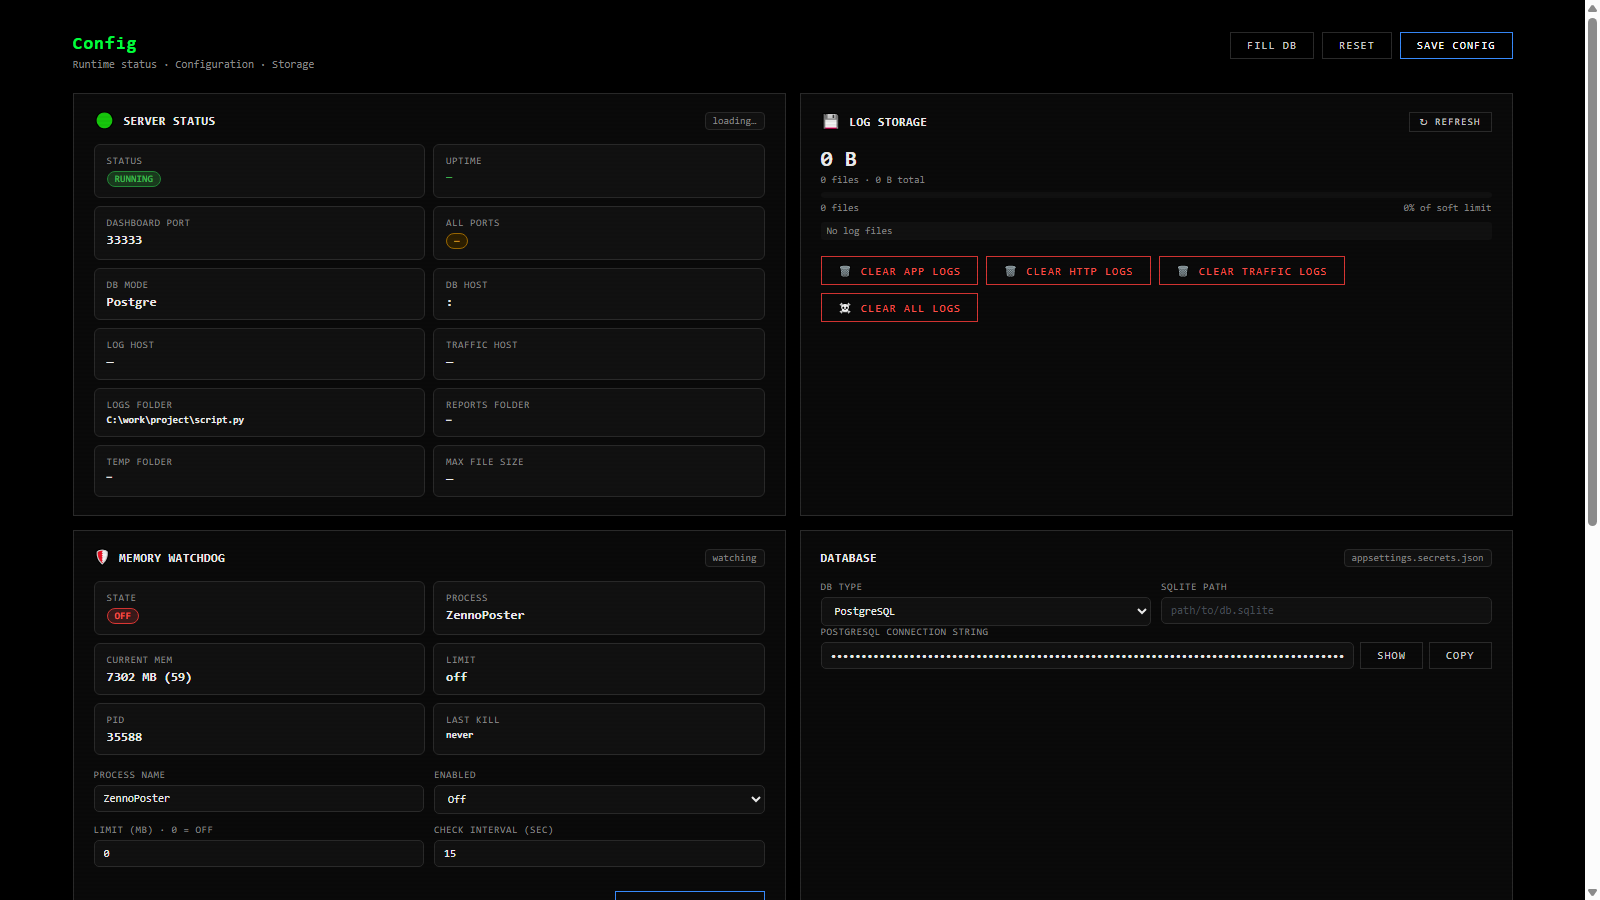Click the No log files row

(x=1156, y=231)
